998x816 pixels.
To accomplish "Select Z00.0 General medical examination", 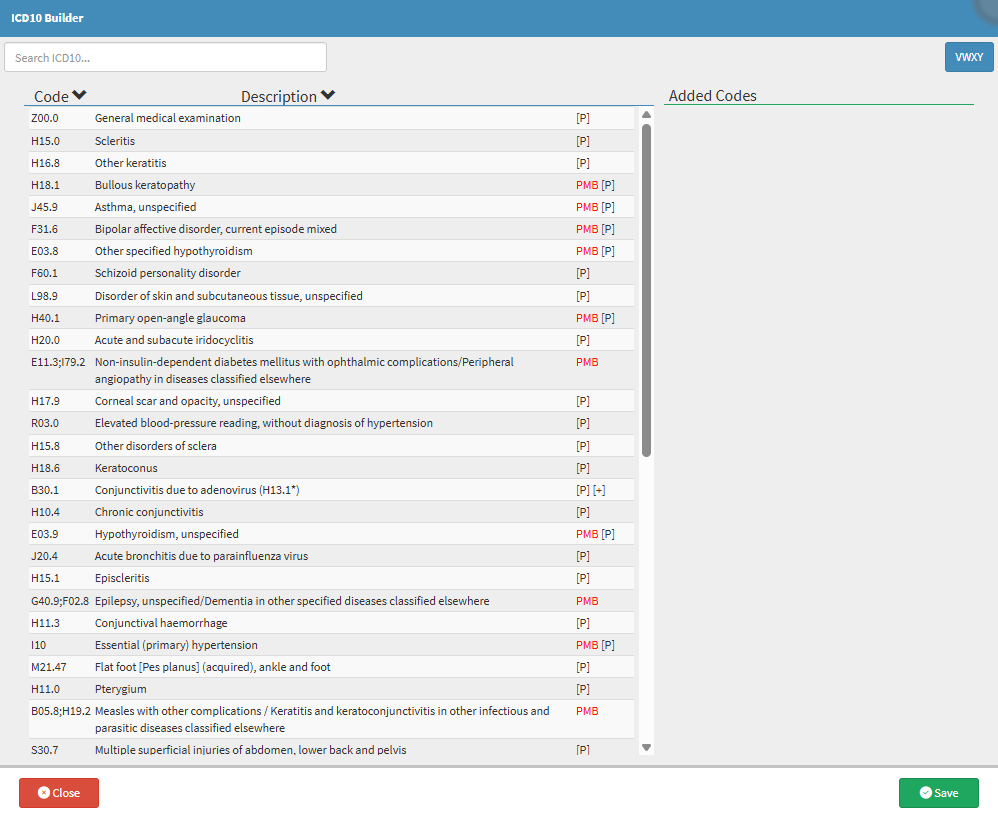I will point(331,118).
